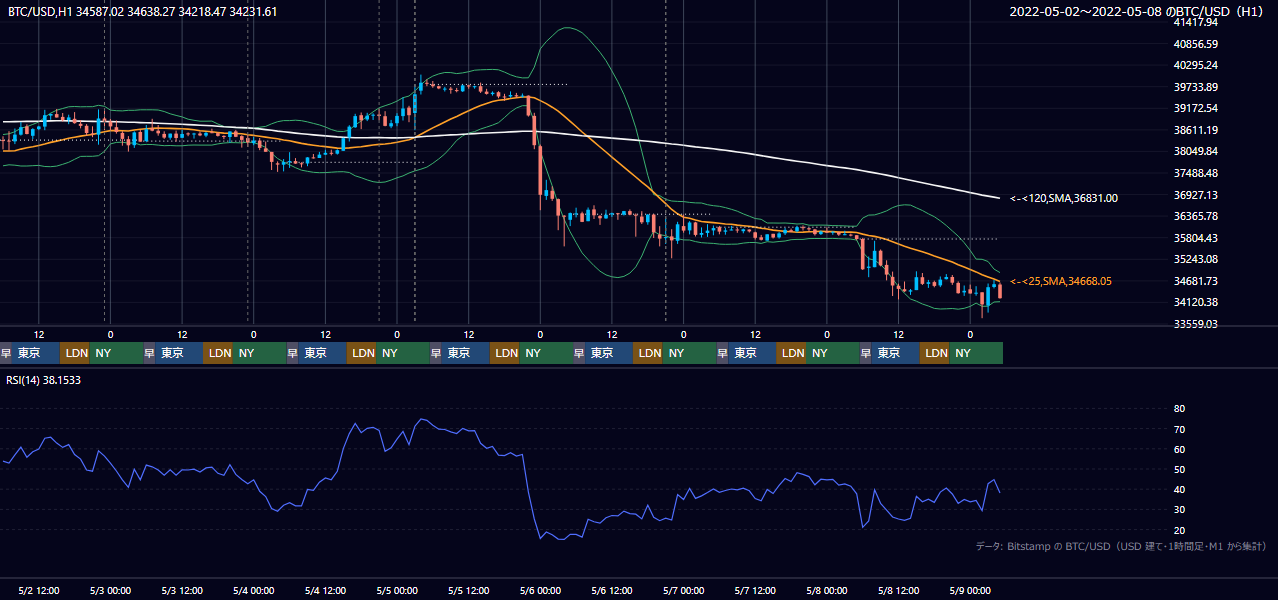
Task: Click the 34681.73 price axis label
Action: click(1195, 281)
